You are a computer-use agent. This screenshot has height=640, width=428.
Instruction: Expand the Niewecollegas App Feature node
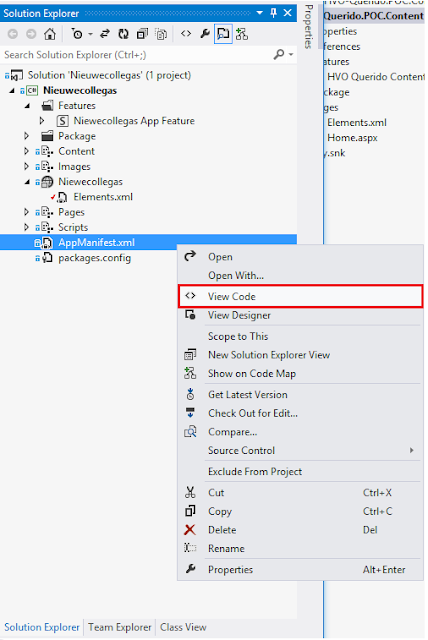click(x=42, y=121)
